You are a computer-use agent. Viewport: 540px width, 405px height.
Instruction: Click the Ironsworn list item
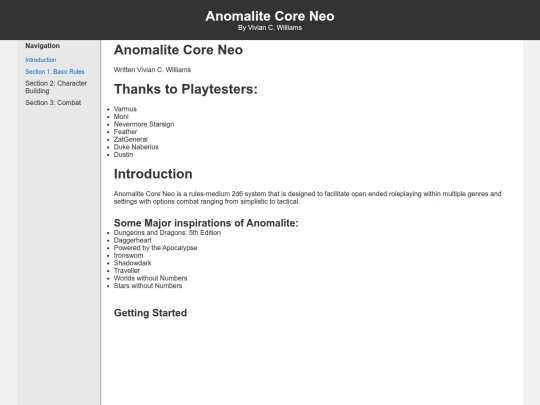point(128,256)
